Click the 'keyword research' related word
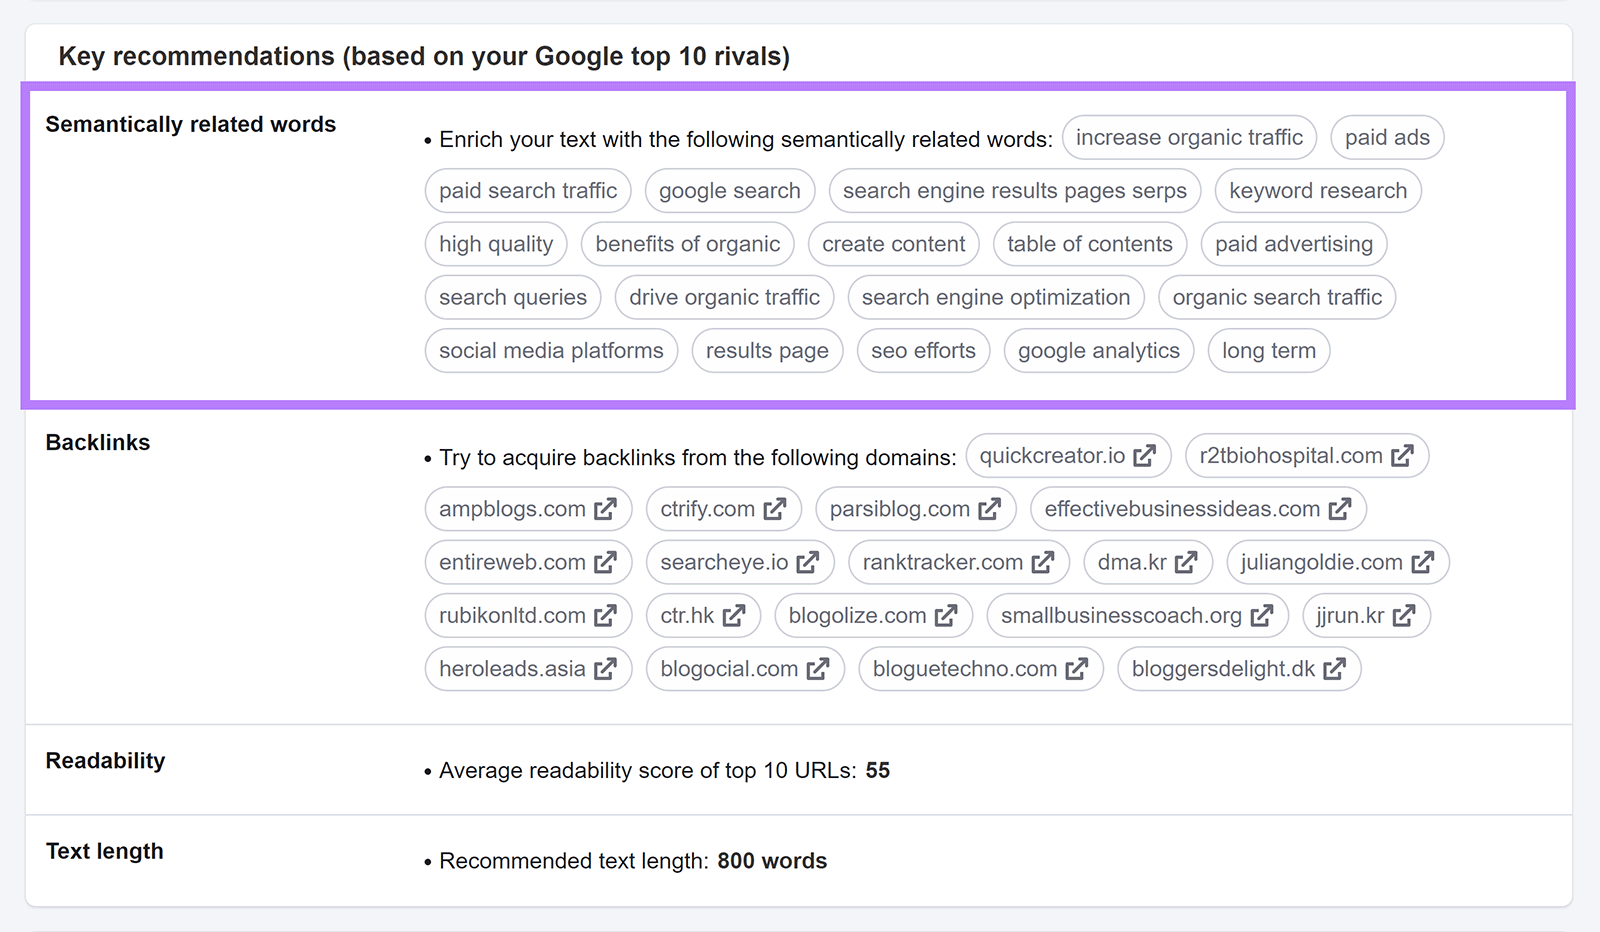 coord(1317,190)
